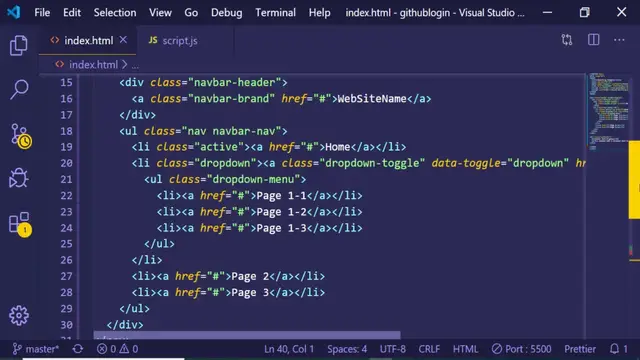Restore down the window
This screenshot has height=360, width=640.
coord(584,13)
